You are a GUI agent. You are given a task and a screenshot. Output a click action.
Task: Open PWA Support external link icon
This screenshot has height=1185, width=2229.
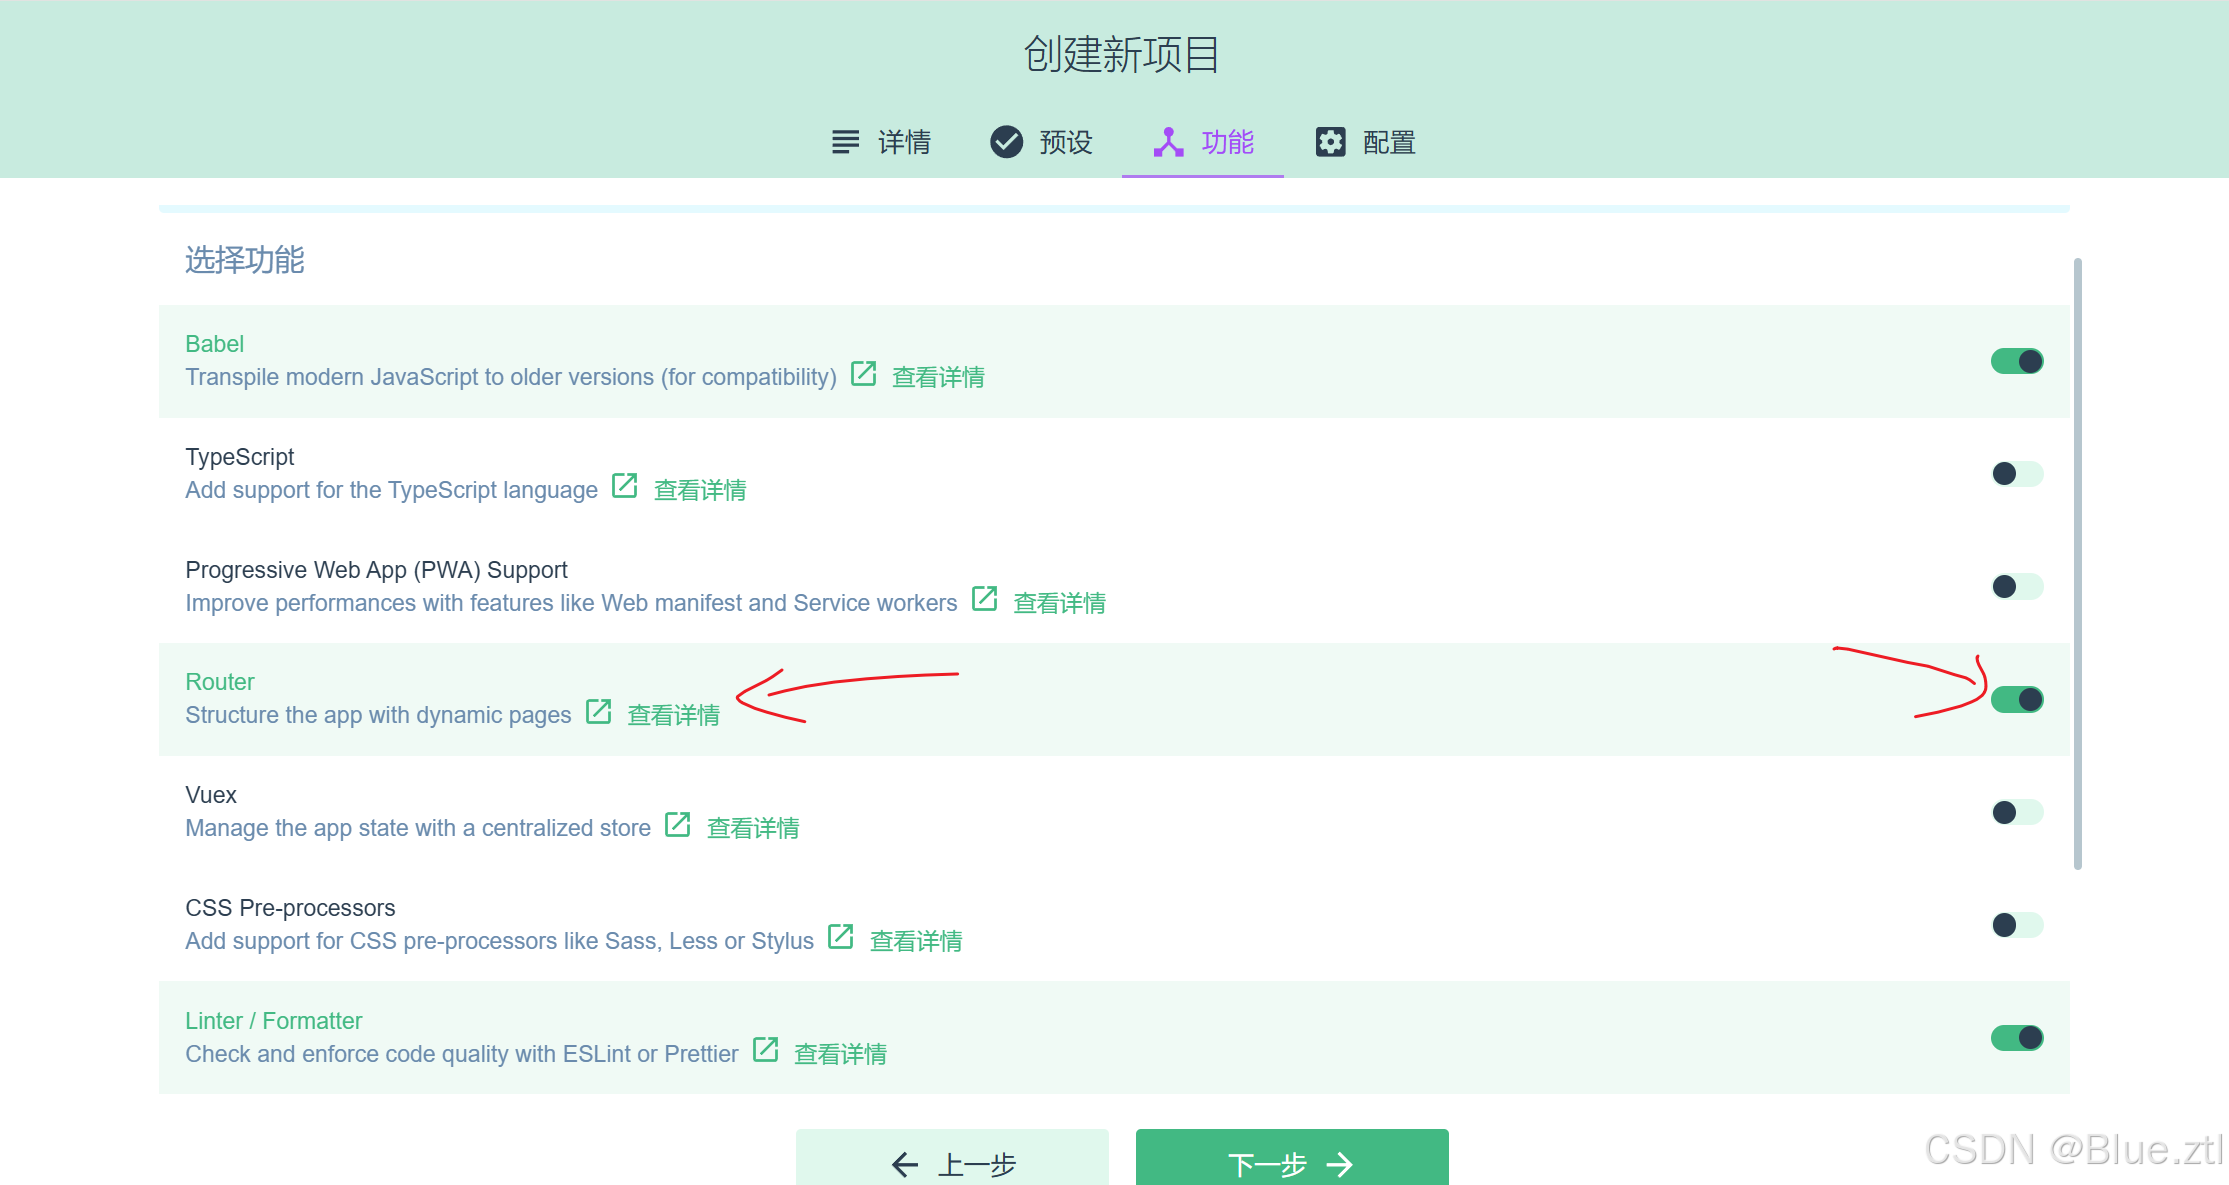point(984,599)
